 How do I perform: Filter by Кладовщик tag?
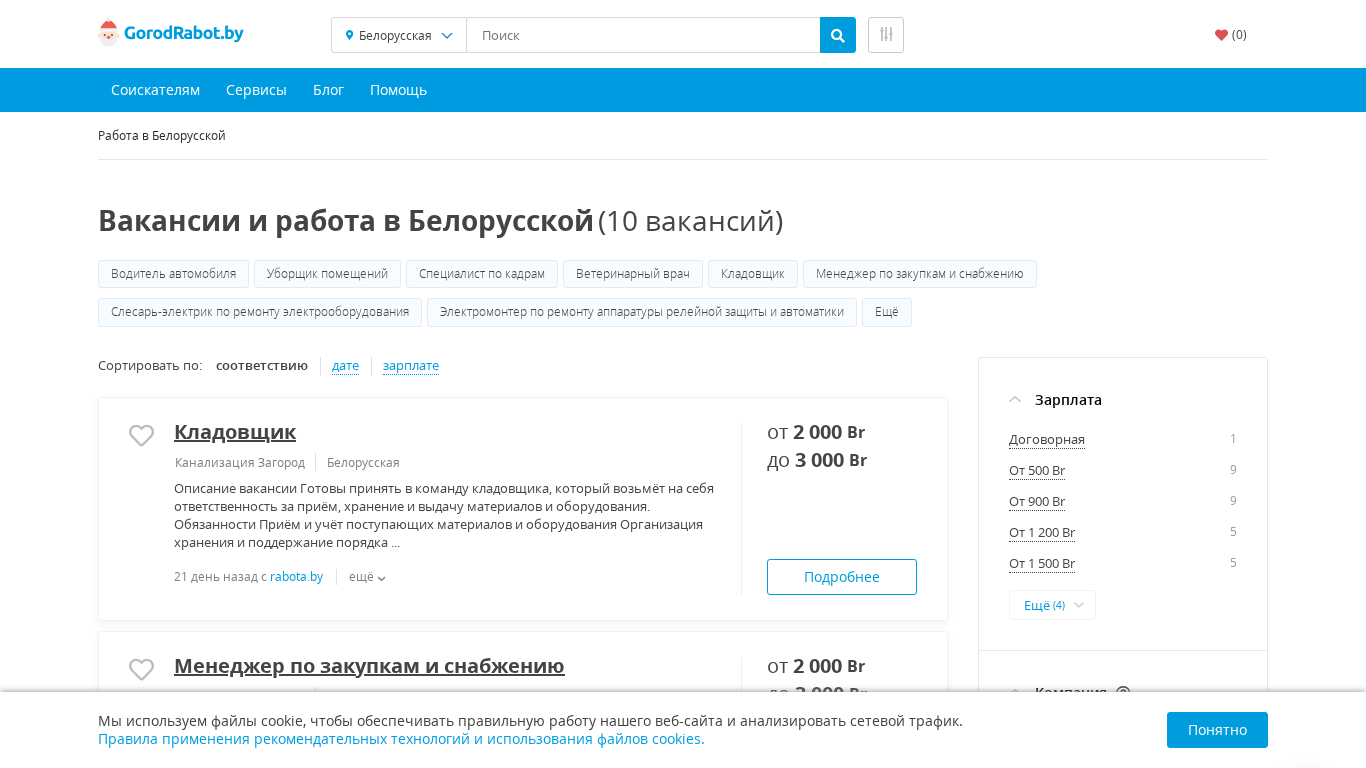click(753, 274)
